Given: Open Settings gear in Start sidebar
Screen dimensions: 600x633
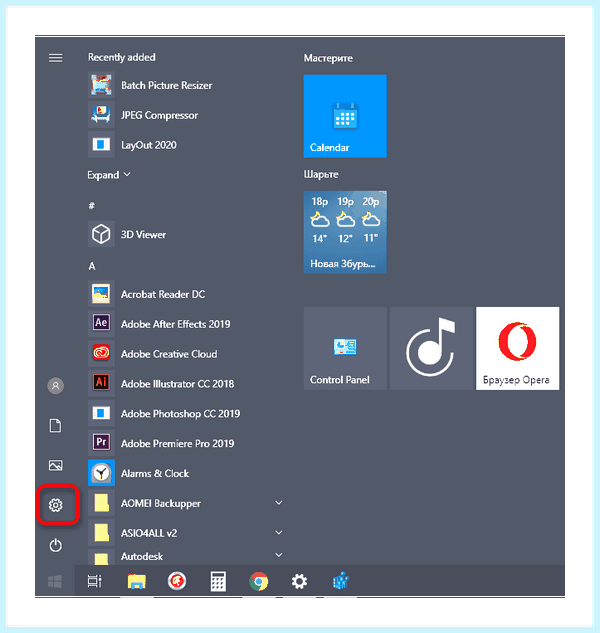Looking at the screenshot, I should pos(56,505).
